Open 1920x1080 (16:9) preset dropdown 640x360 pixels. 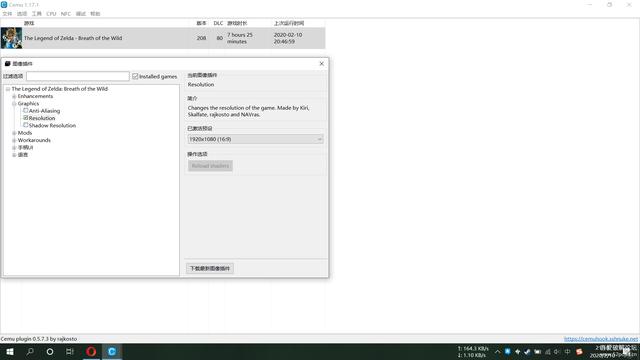pyautogui.click(x=256, y=139)
